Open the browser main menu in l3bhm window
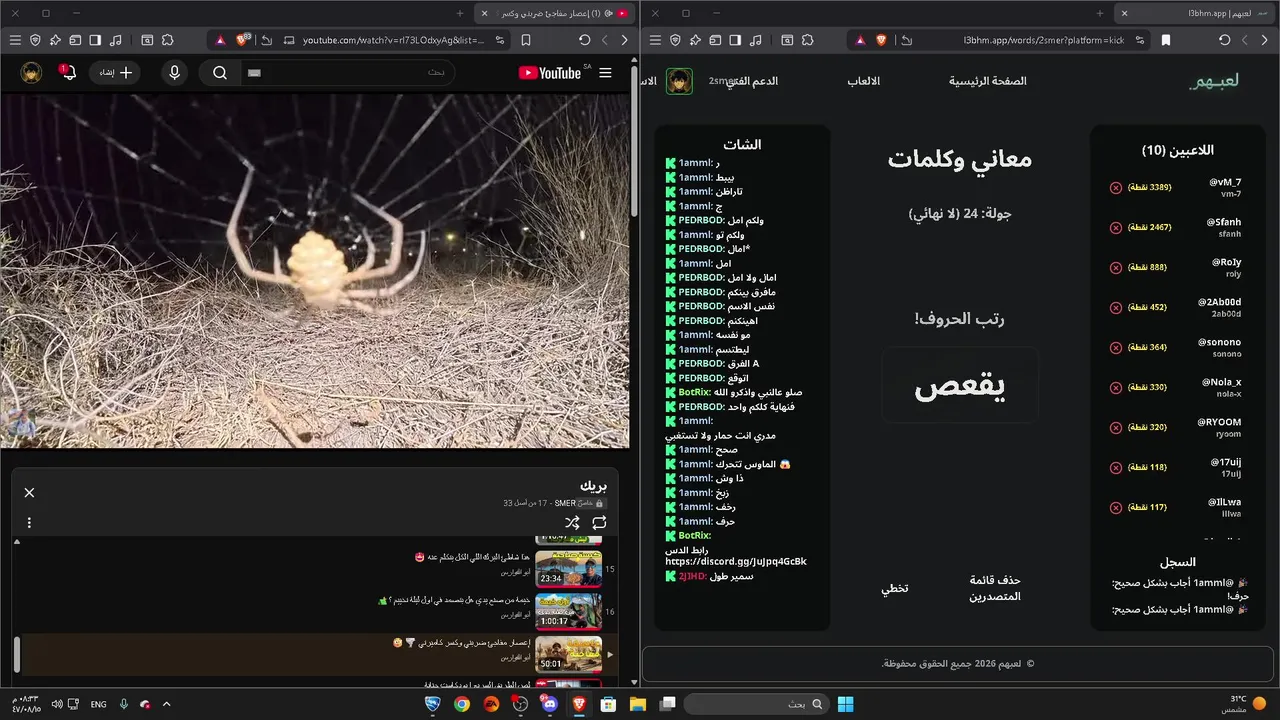This screenshot has height=720, width=1280. pos(655,40)
